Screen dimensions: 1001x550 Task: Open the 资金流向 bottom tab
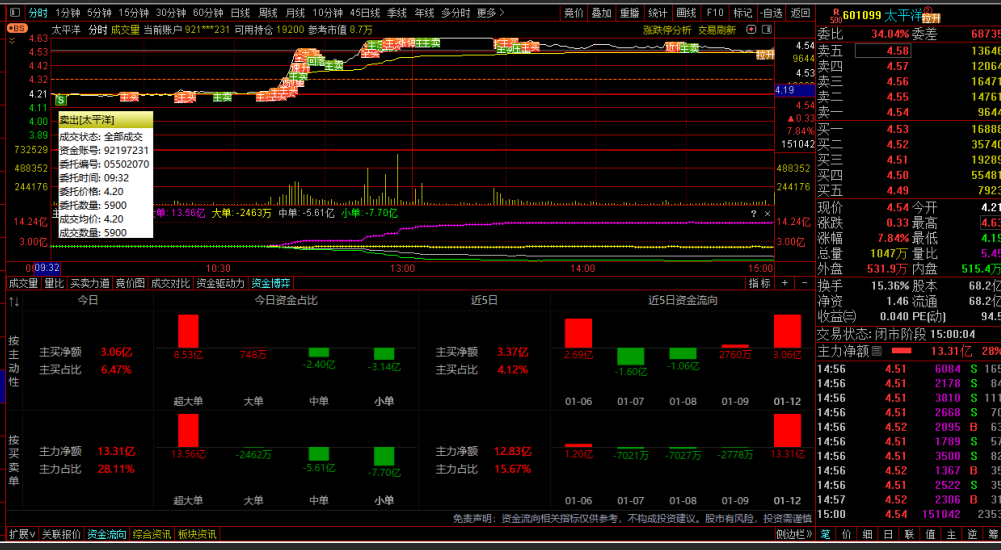click(x=107, y=534)
